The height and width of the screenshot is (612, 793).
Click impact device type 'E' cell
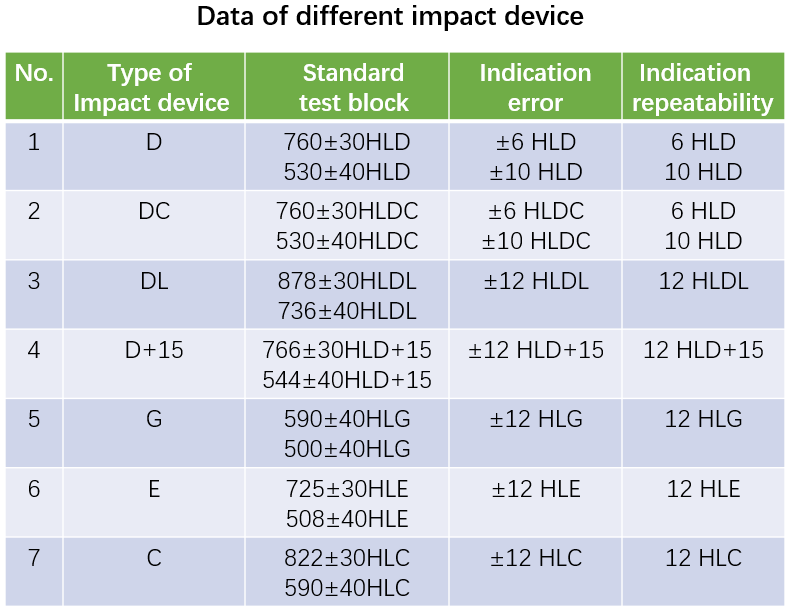point(154,489)
